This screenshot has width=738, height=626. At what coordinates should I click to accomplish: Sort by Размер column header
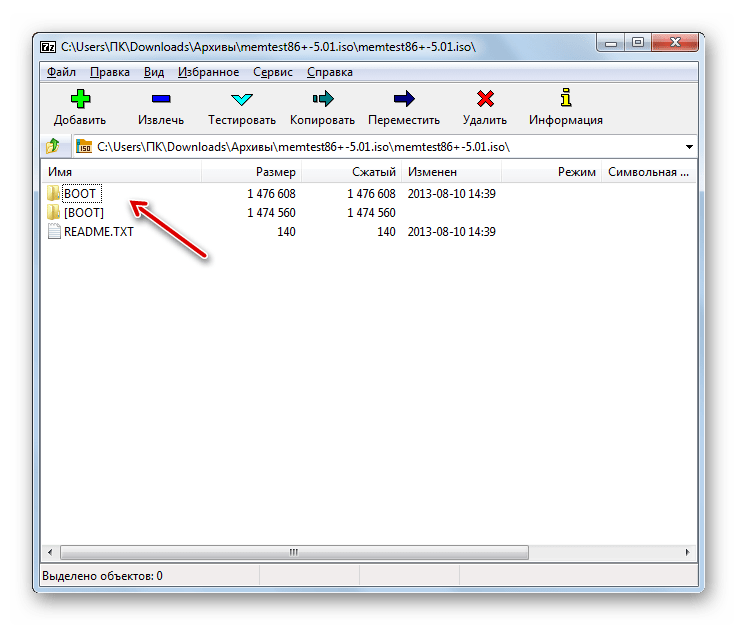tap(251, 172)
